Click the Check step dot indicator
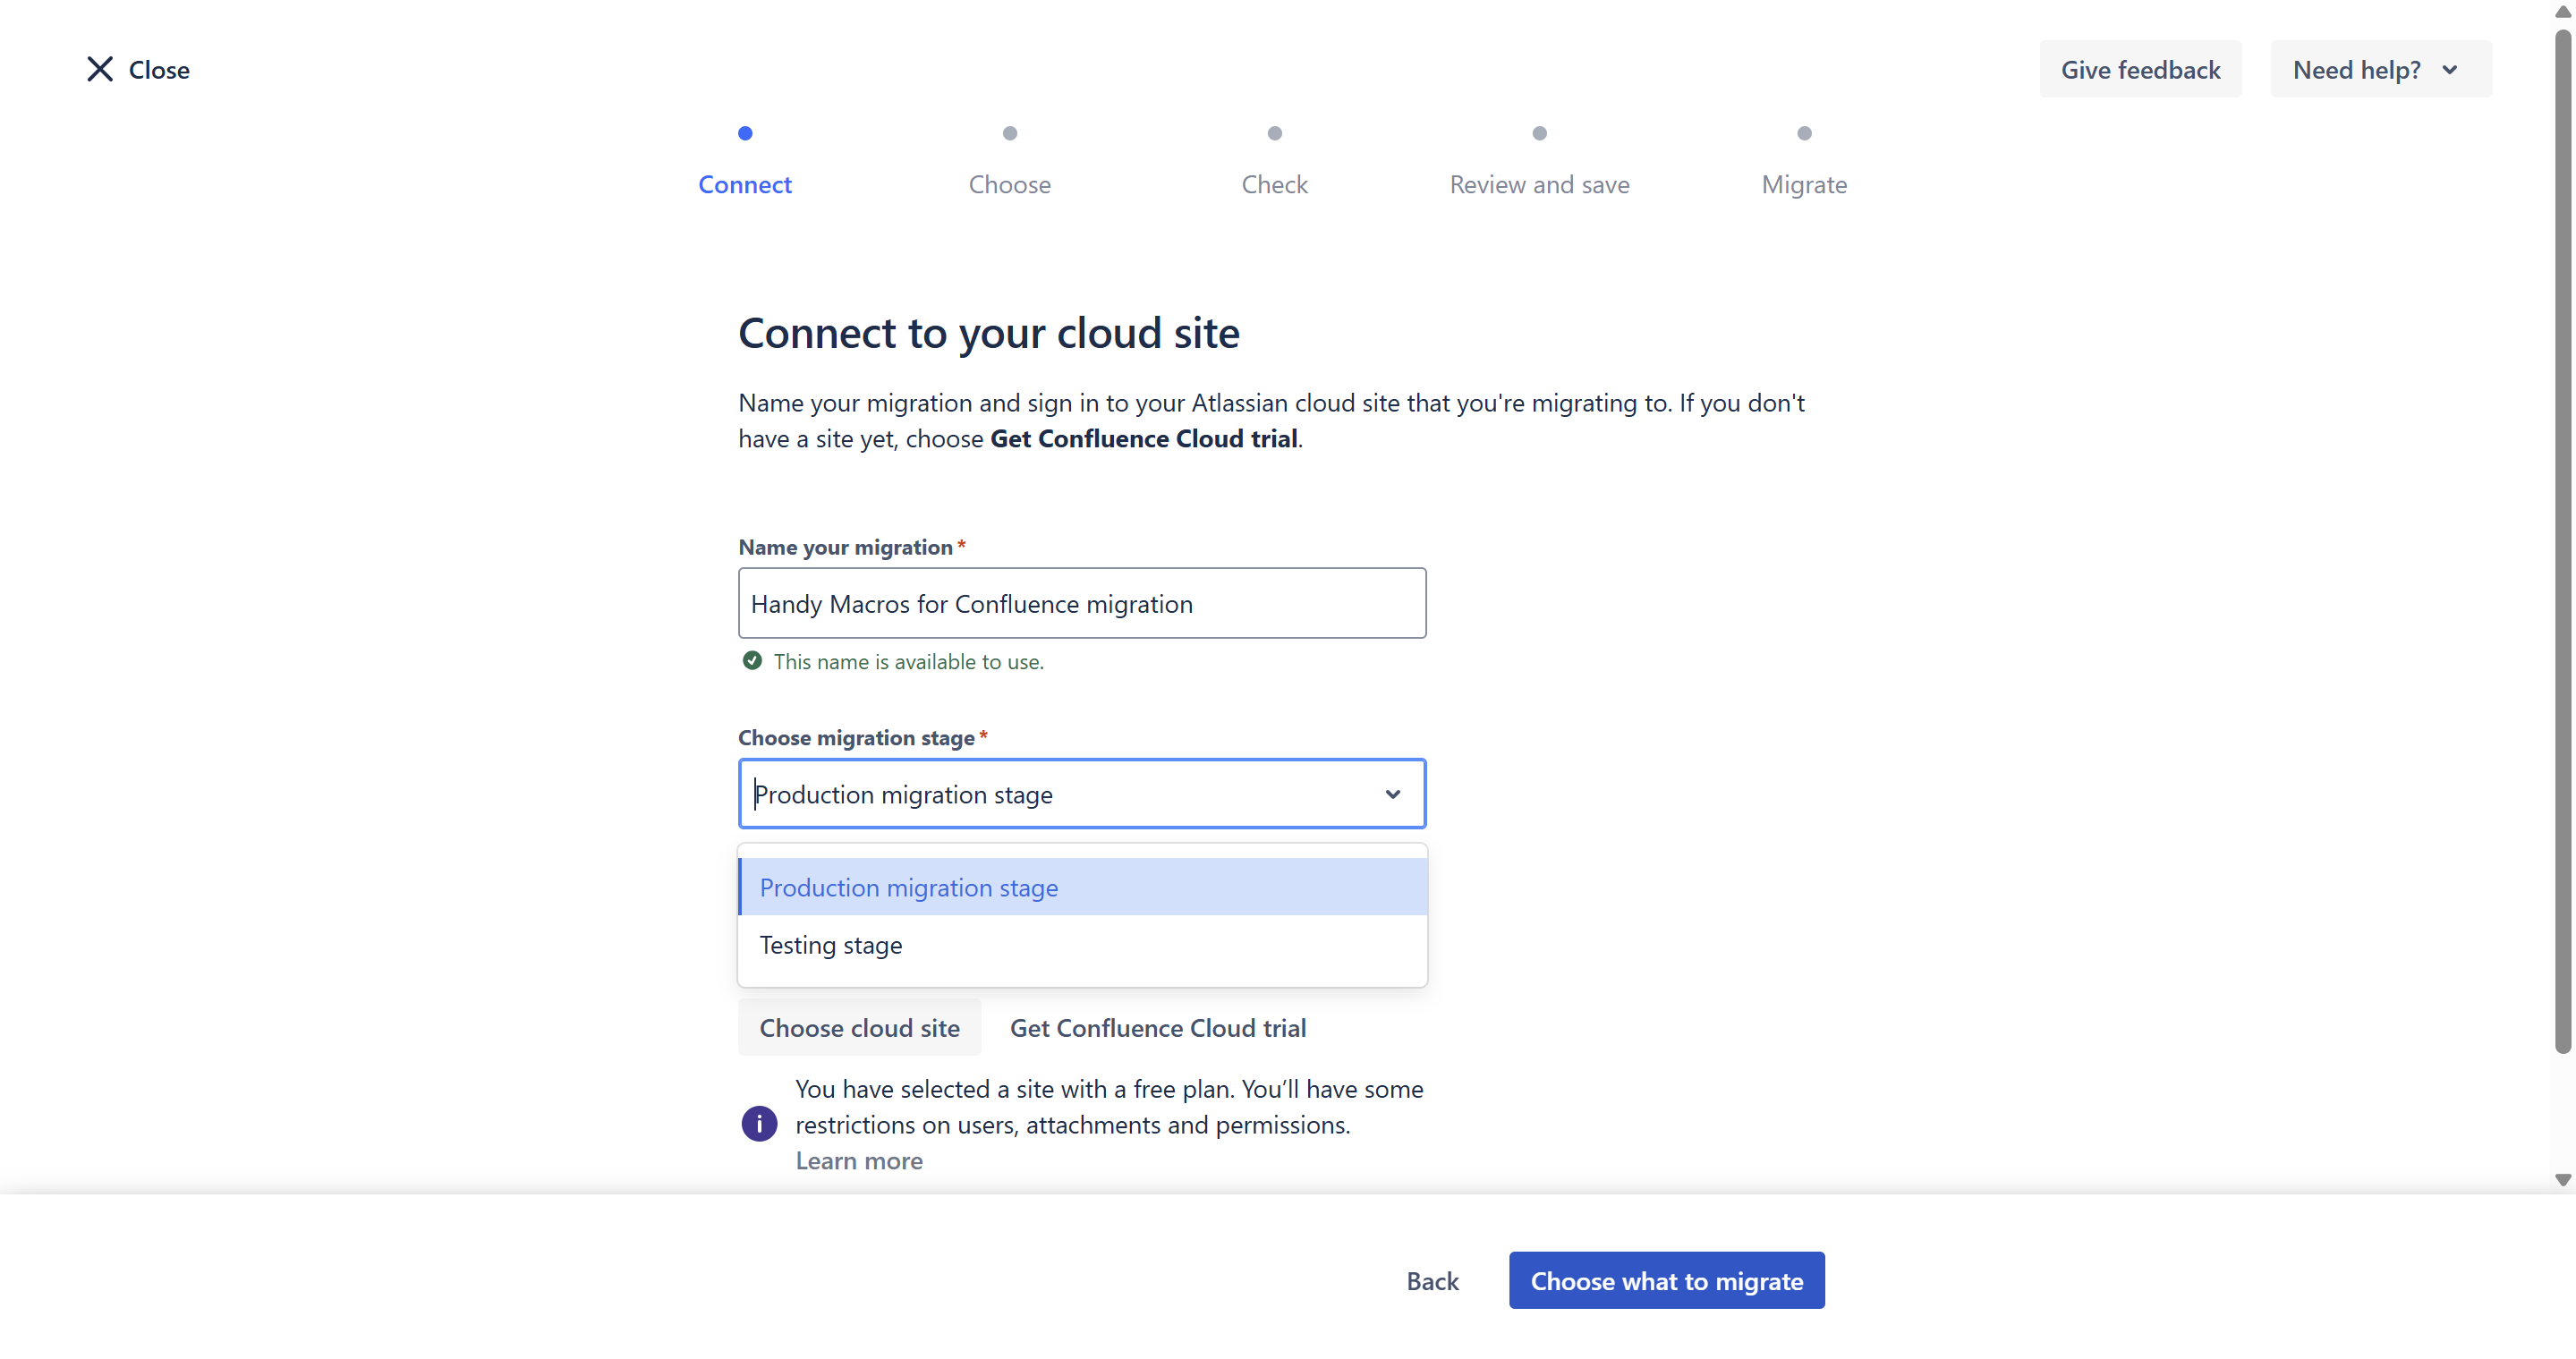The height and width of the screenshot is (1359, 2576). tap(1275, 133)
